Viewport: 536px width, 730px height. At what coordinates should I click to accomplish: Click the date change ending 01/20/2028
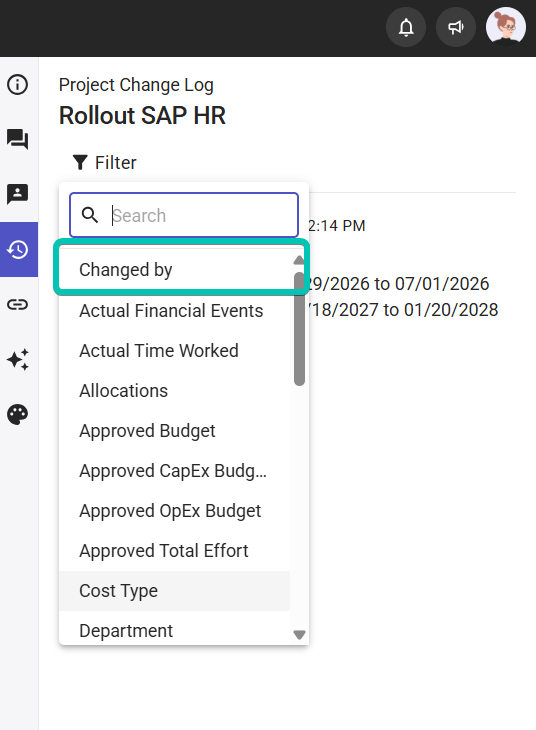tap(404, 310)
